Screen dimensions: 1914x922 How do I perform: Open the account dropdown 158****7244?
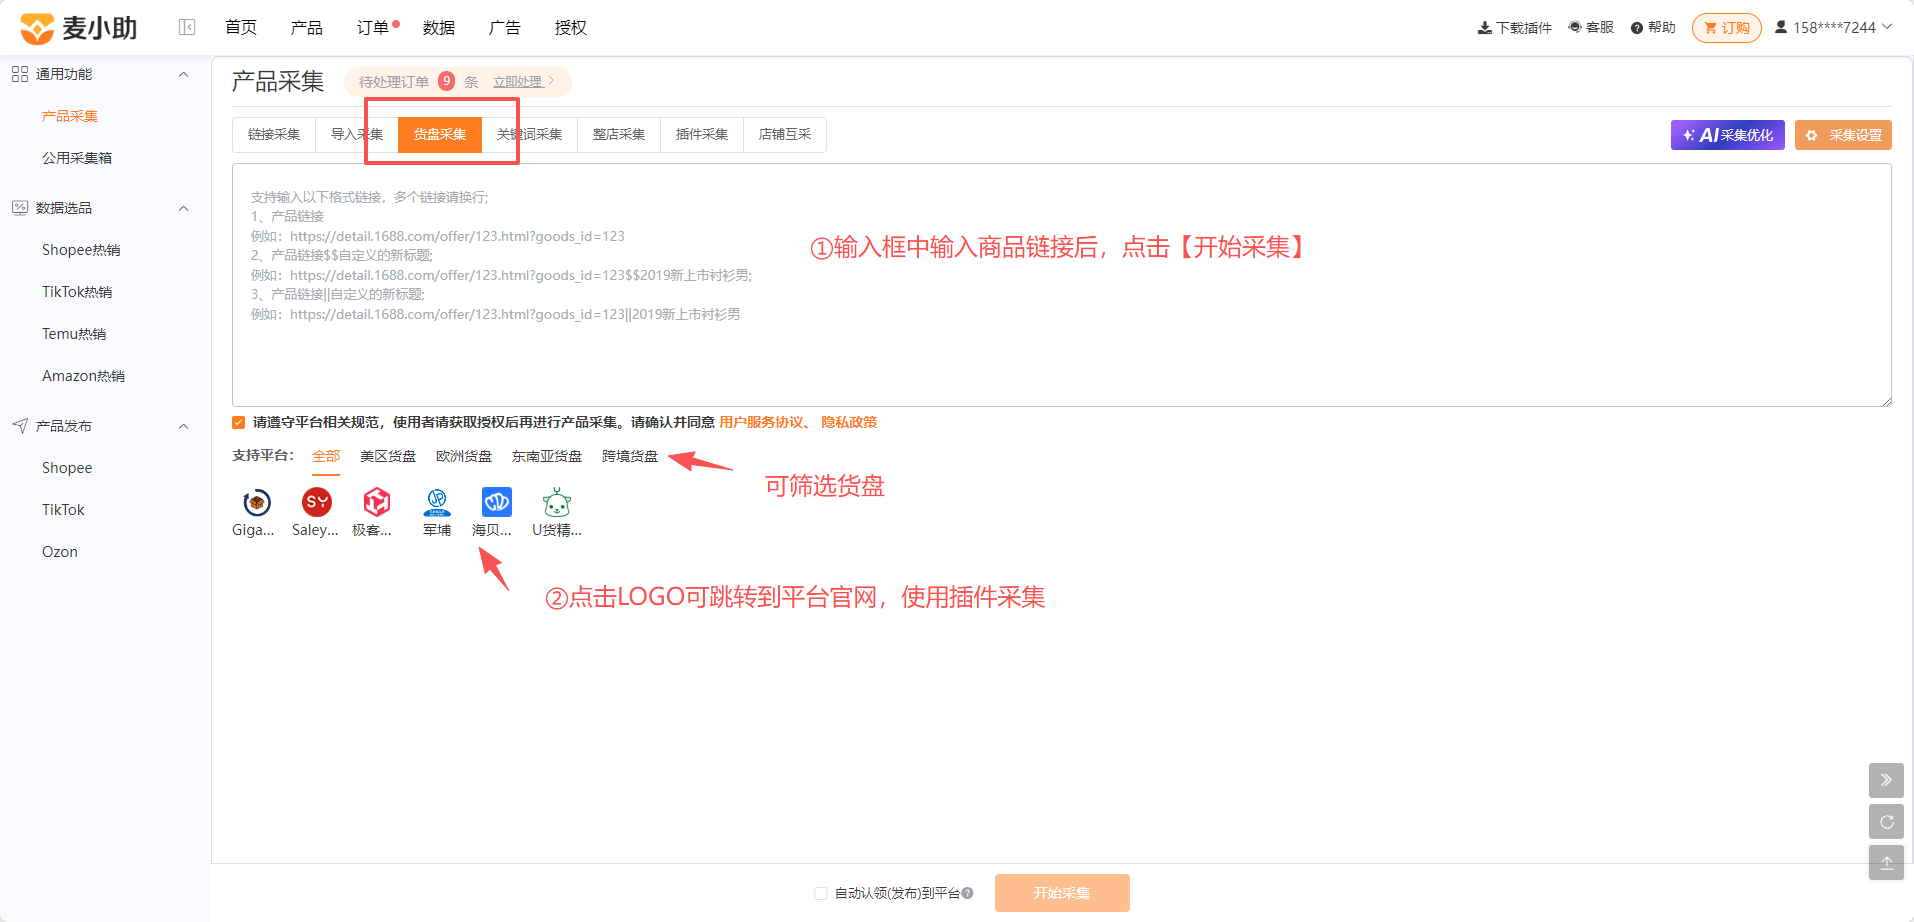click(1833, 27)
